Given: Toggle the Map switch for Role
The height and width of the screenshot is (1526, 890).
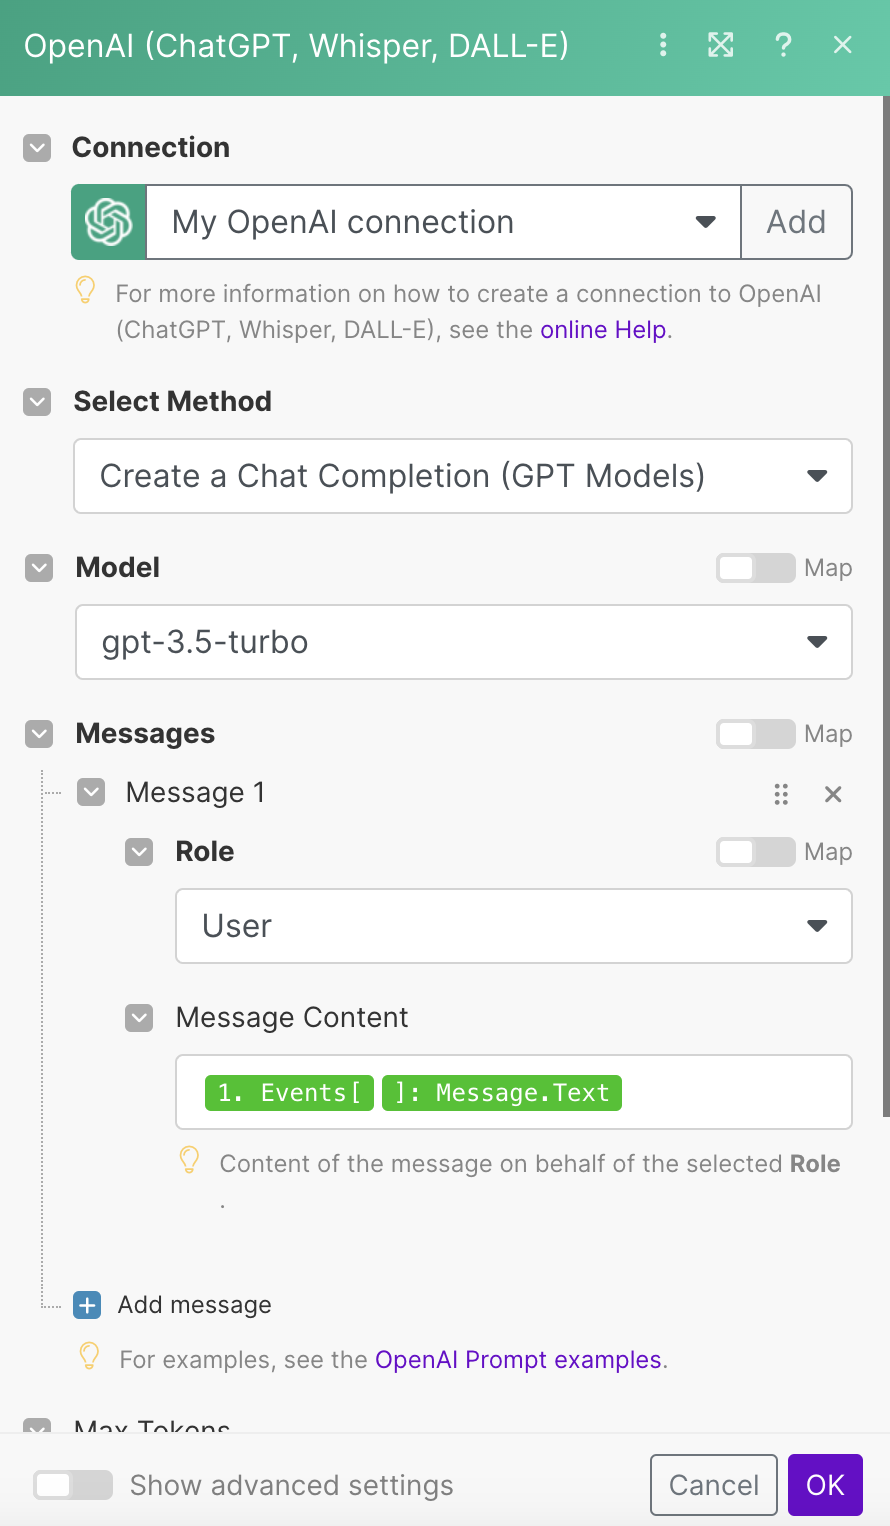Looking at the screenshot, I should pos(755,852).
